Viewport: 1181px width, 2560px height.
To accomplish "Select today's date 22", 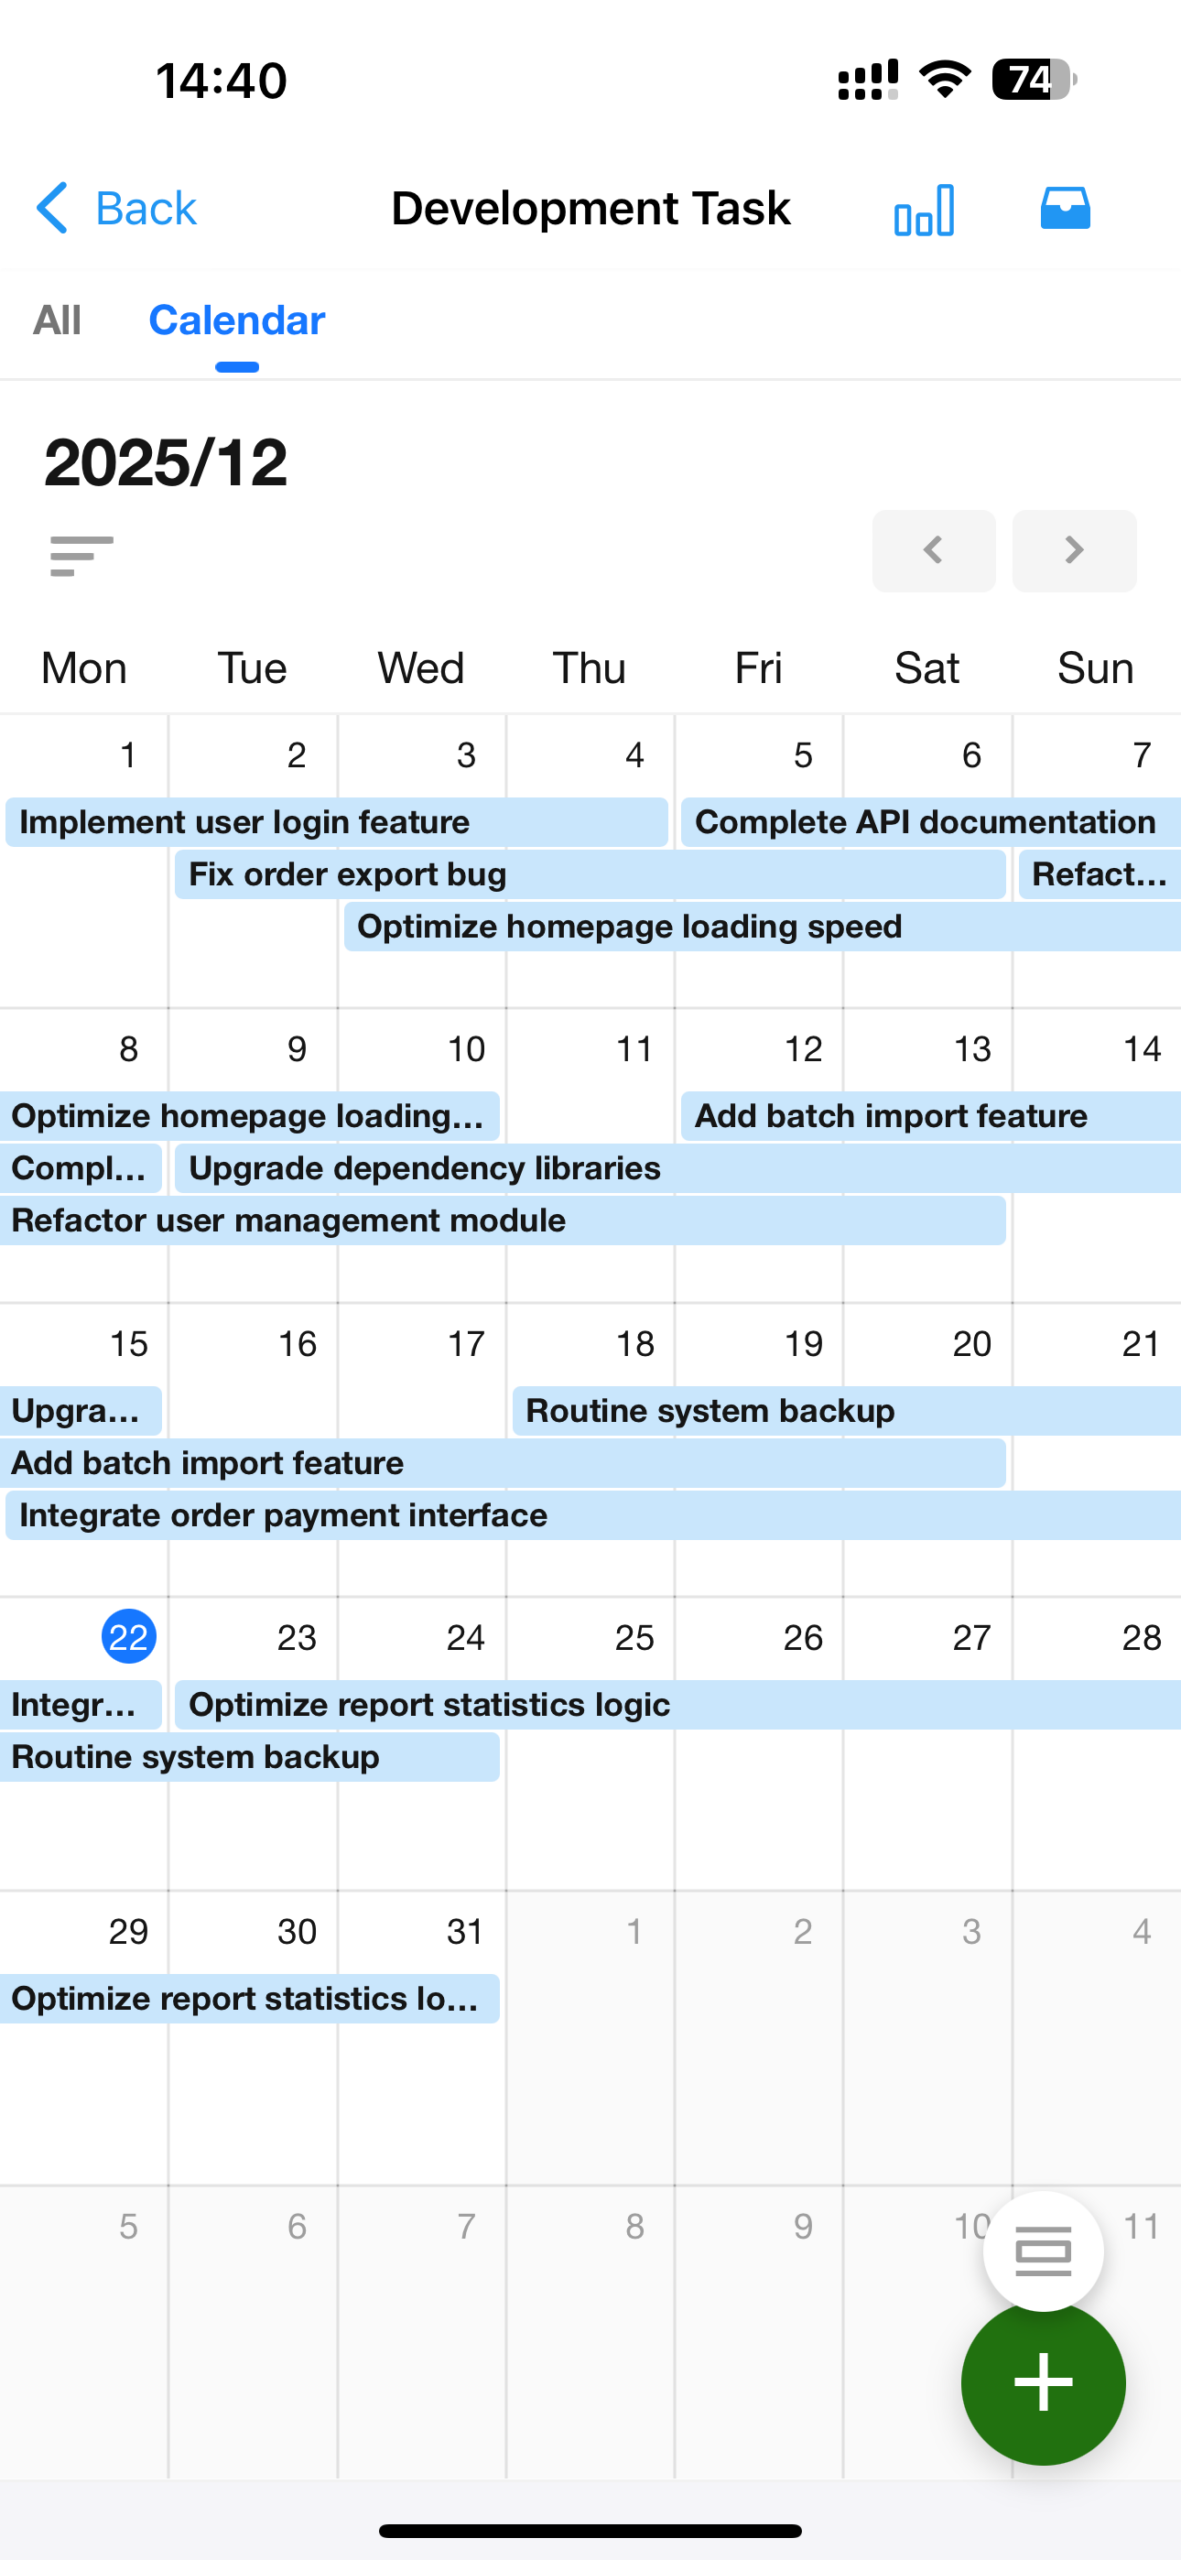I will tap(129, 1637).
